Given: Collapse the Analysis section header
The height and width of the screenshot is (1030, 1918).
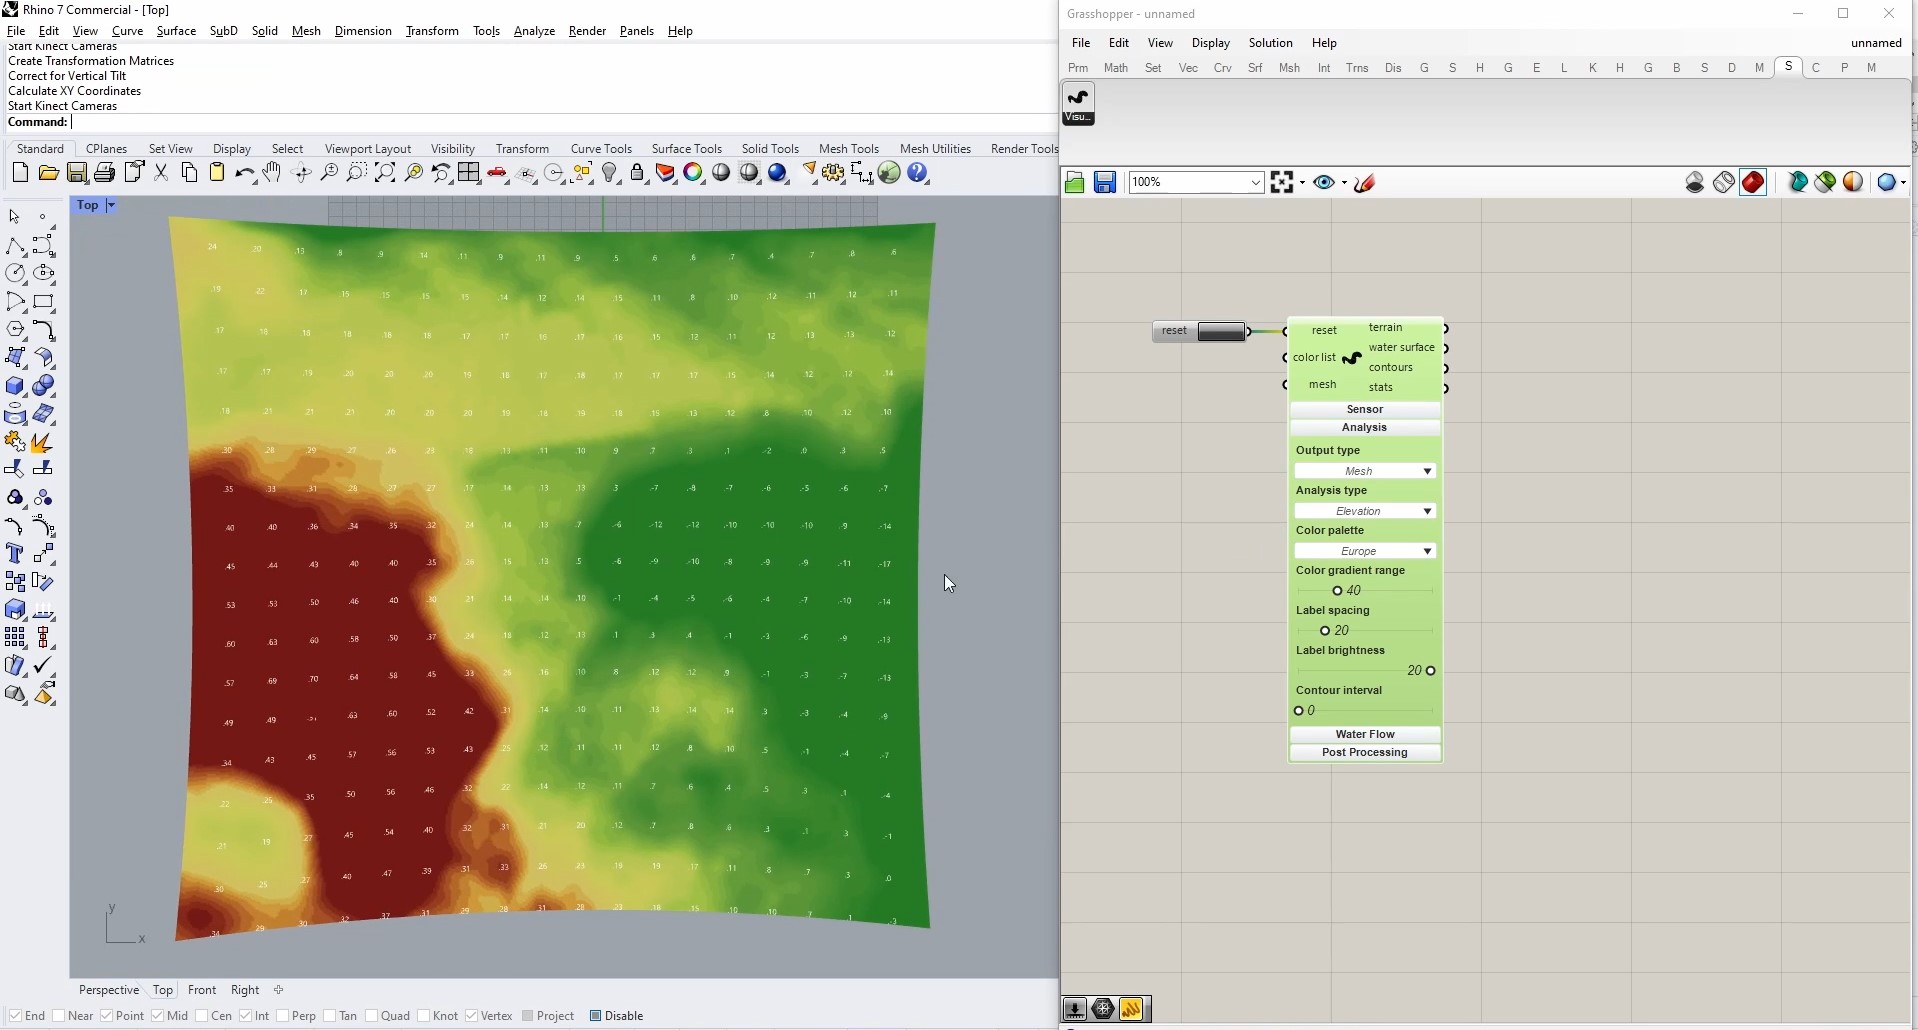Looking at the screenshot, I should [1365, 427].
